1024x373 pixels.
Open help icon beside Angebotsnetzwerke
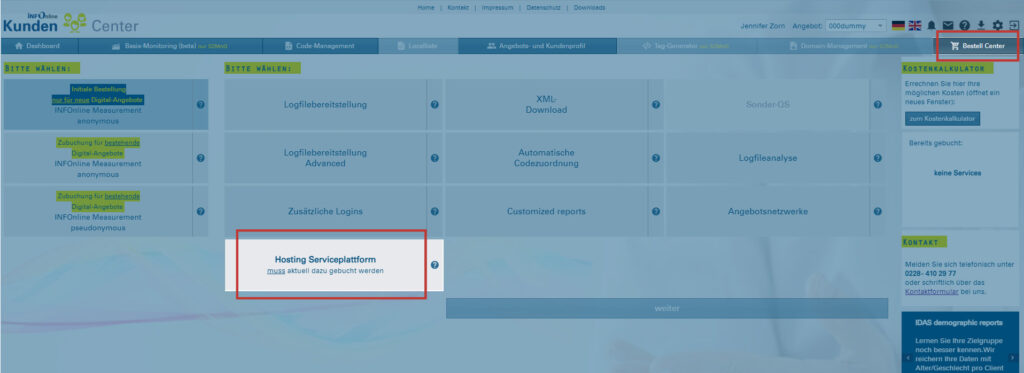[878, 212]
